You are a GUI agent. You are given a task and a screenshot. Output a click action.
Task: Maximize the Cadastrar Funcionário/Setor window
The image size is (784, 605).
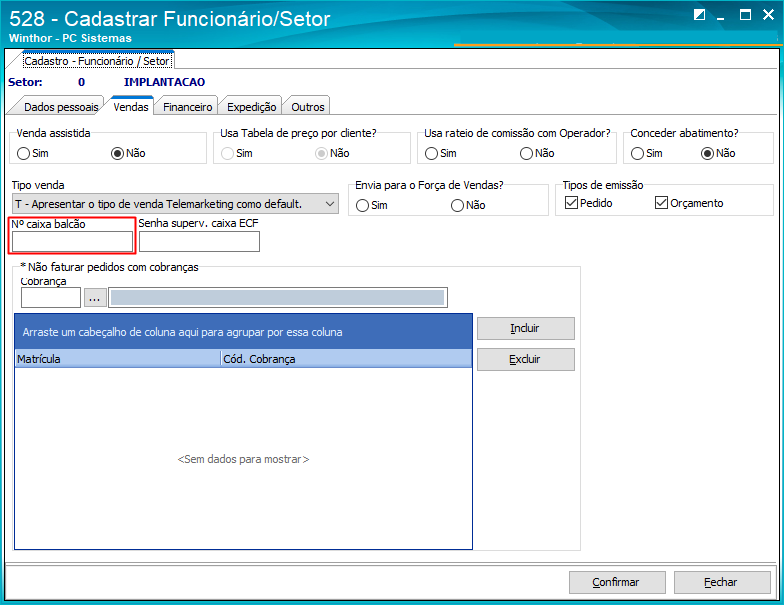745,14
